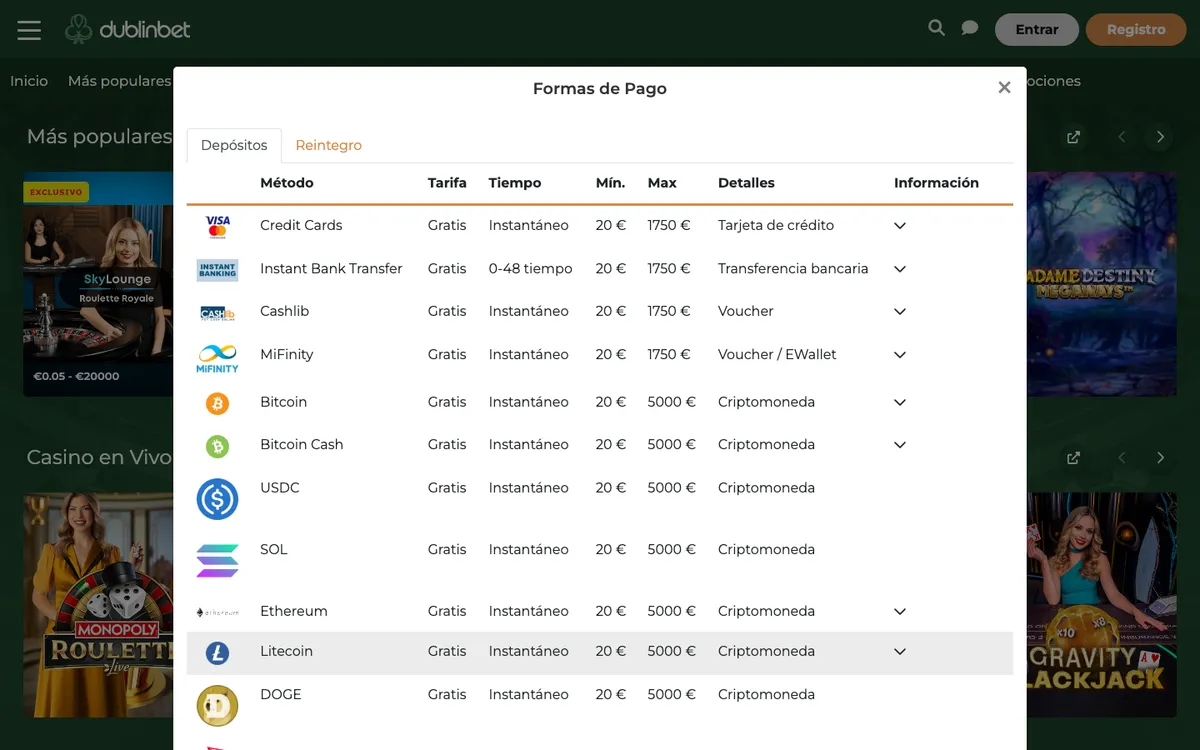This screenshot has height=750, width=1200.
Task: Open the chat bubble icon
Action: pyautogui.click(x=969, y=28)
